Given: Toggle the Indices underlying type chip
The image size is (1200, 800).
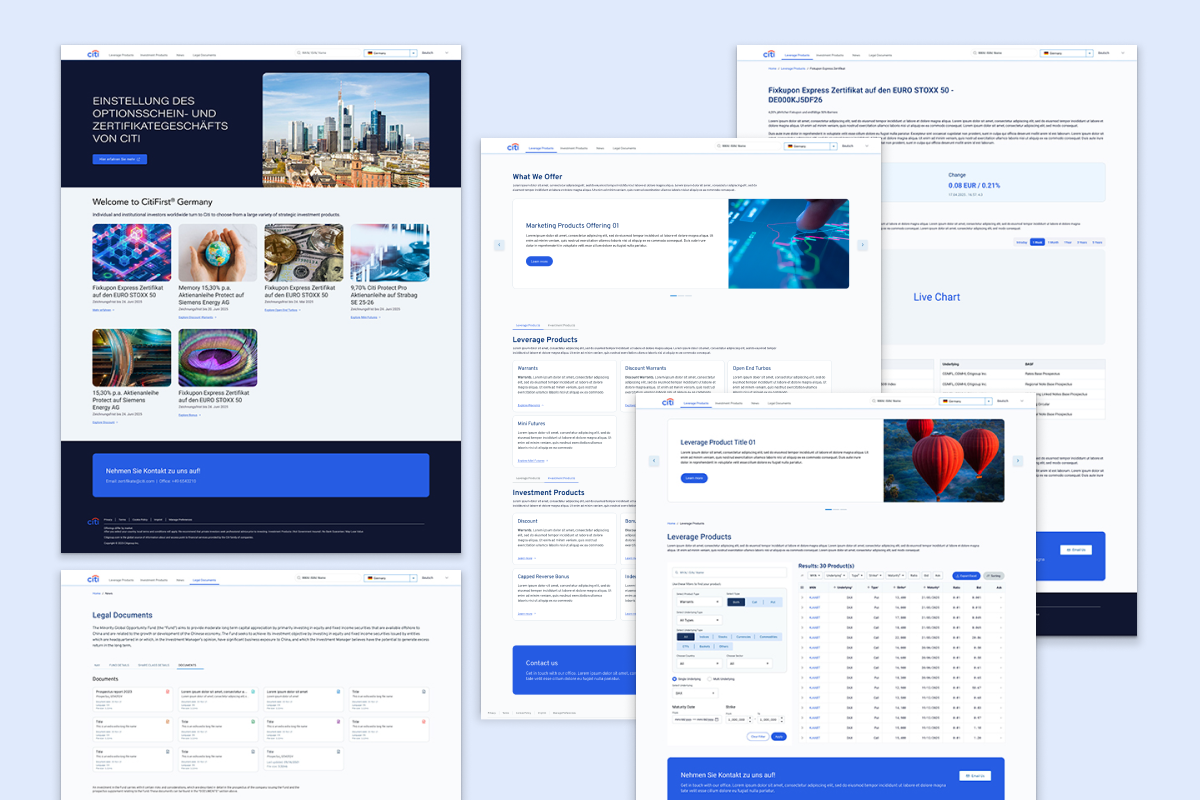Looking at the screenshot, I should click(704, 637).
